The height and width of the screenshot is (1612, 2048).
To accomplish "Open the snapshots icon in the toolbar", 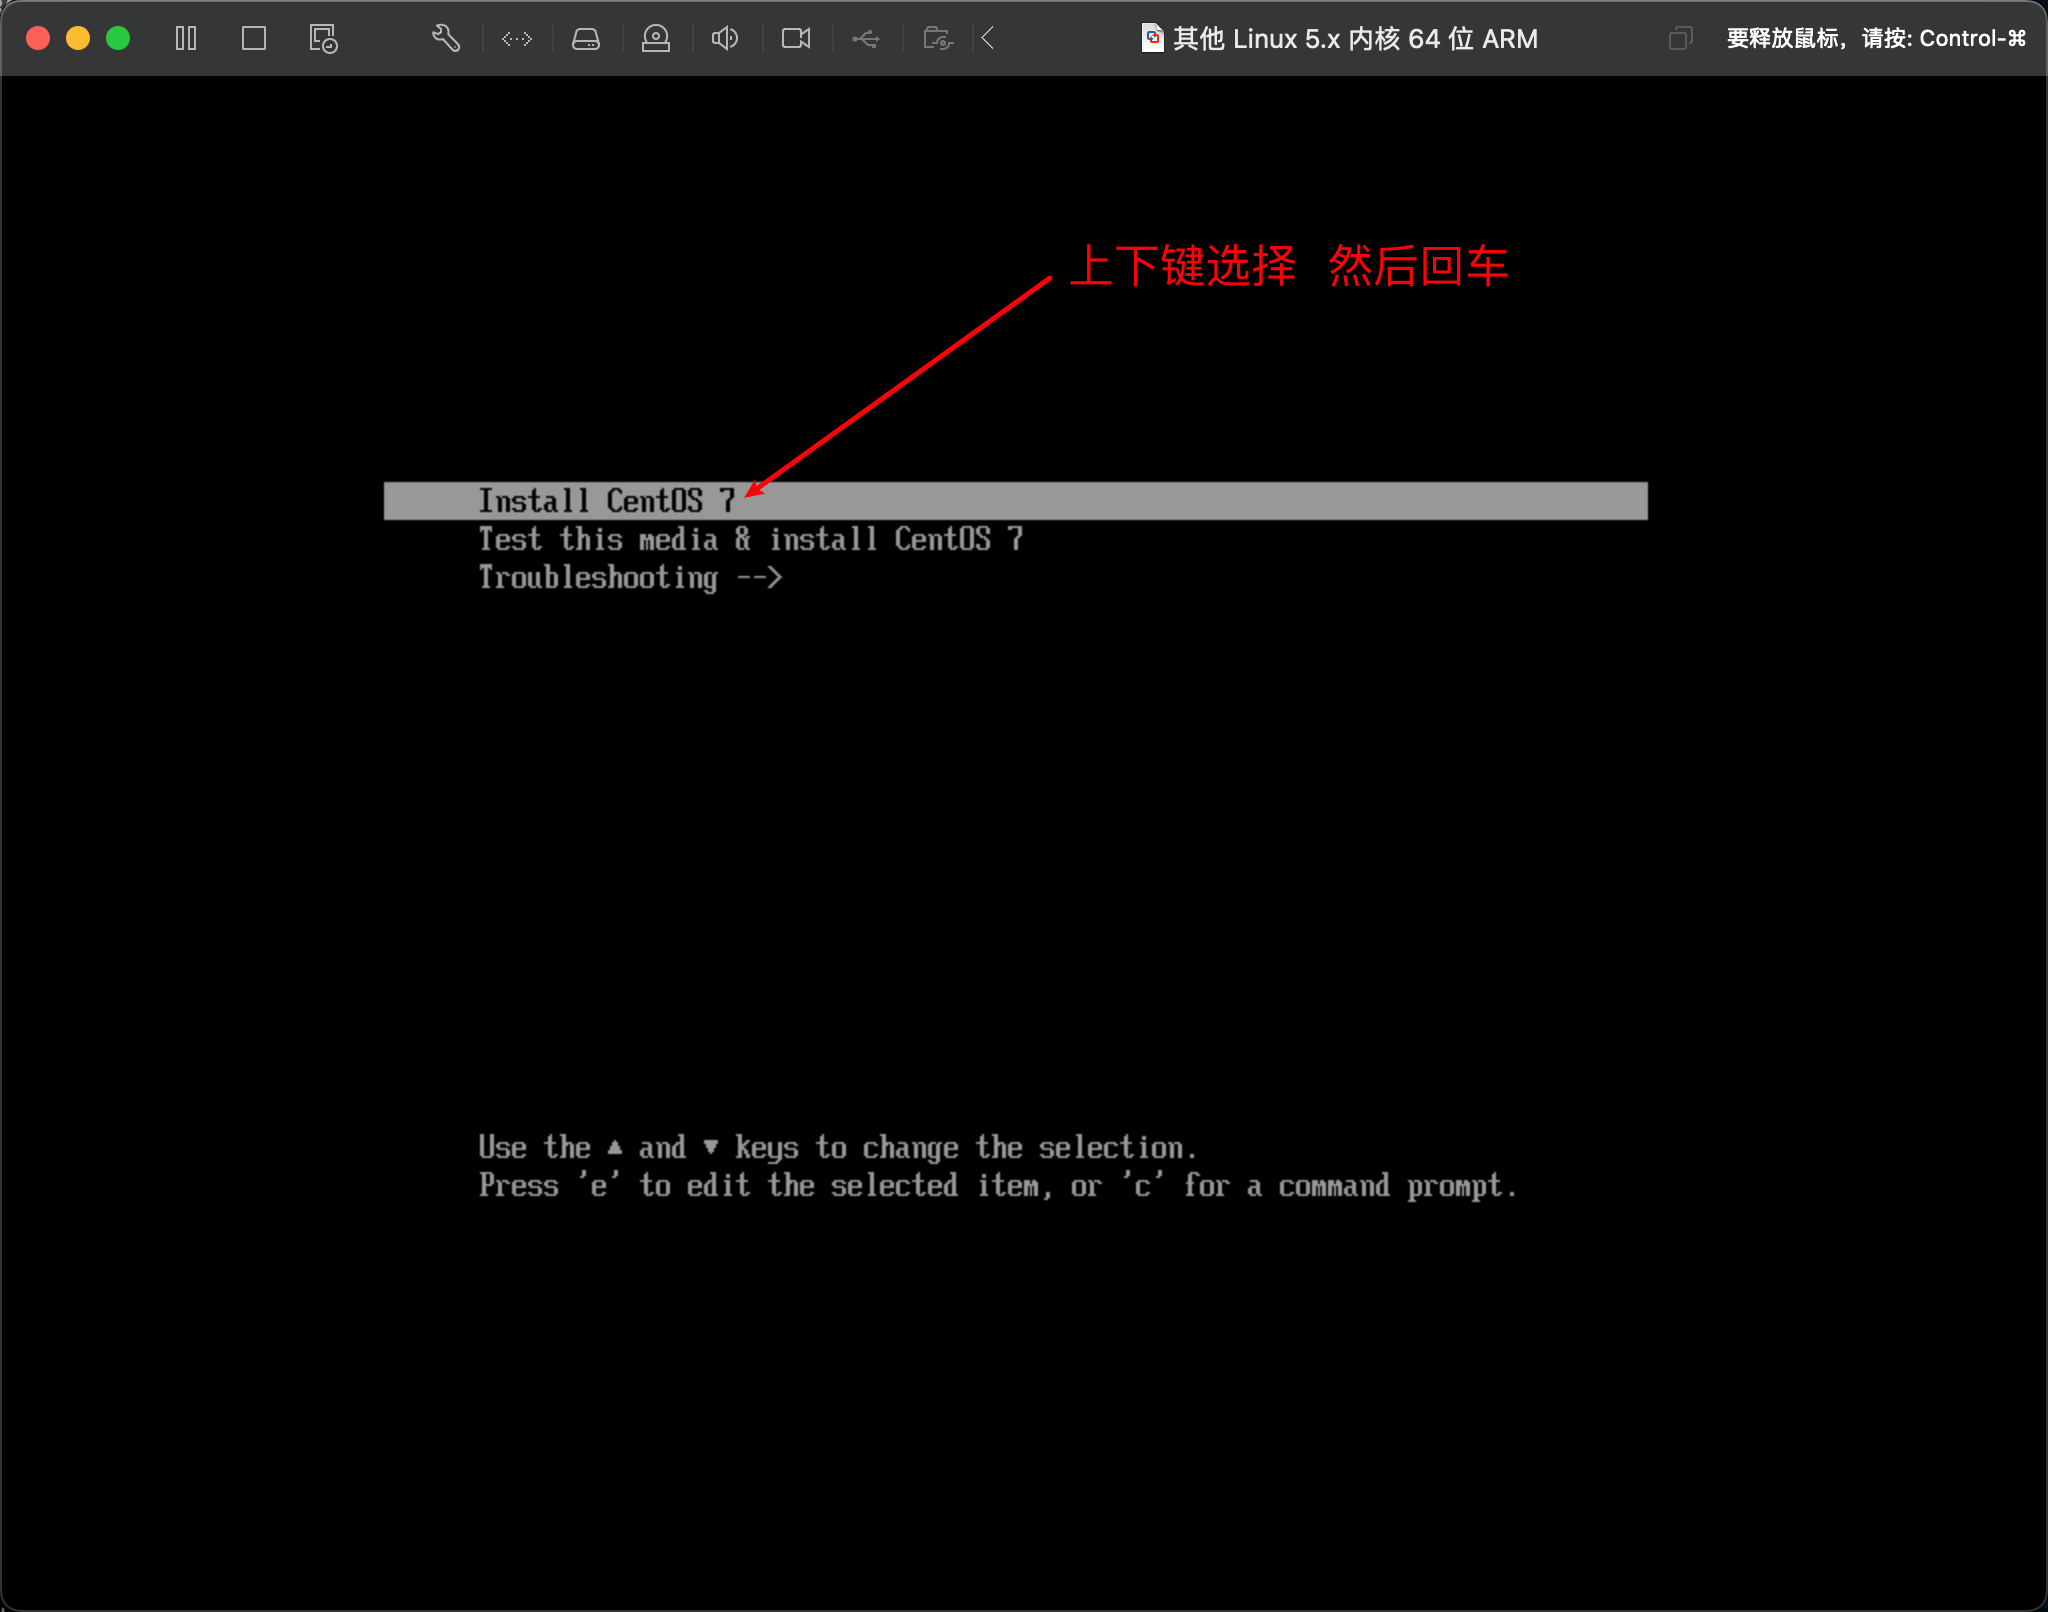I will click(x=323, y=39).
